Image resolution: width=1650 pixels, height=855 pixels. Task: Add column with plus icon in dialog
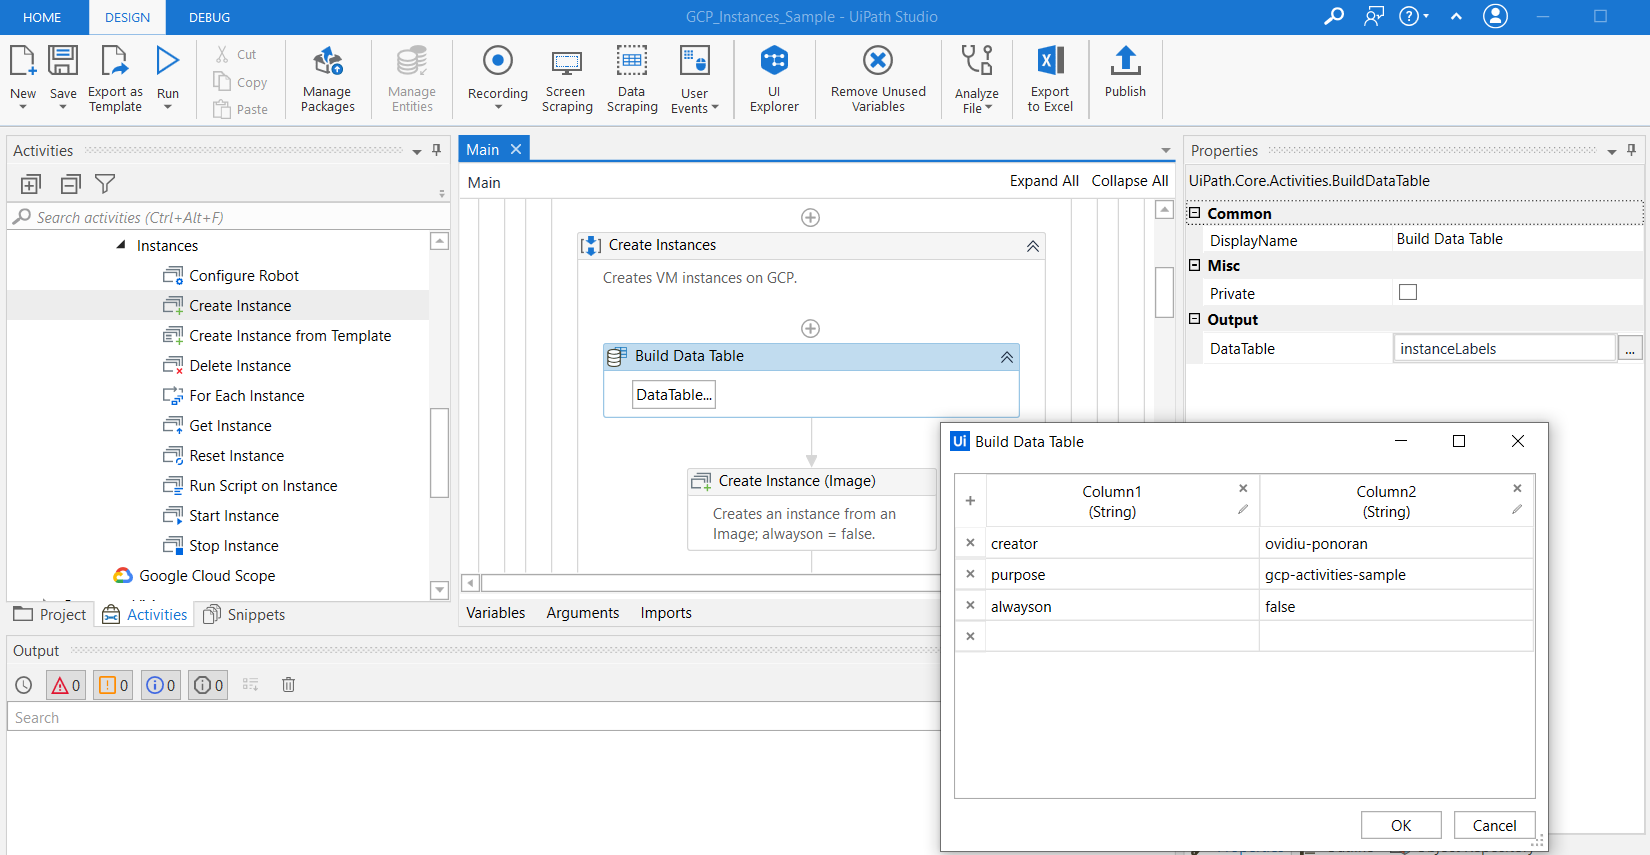tap(970, 501)
